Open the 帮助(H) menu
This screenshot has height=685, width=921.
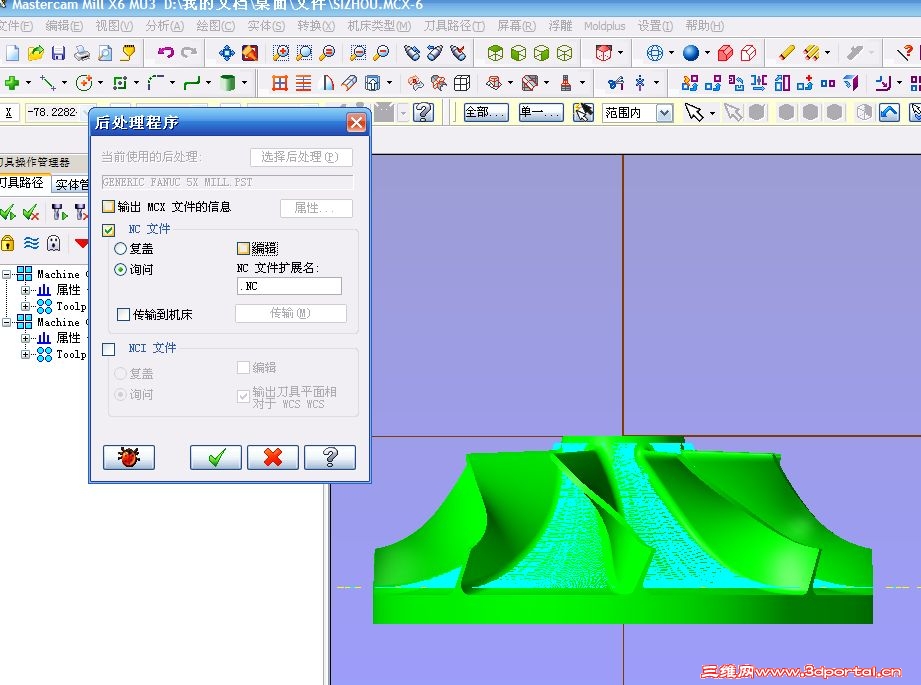(x=704, y=26)
